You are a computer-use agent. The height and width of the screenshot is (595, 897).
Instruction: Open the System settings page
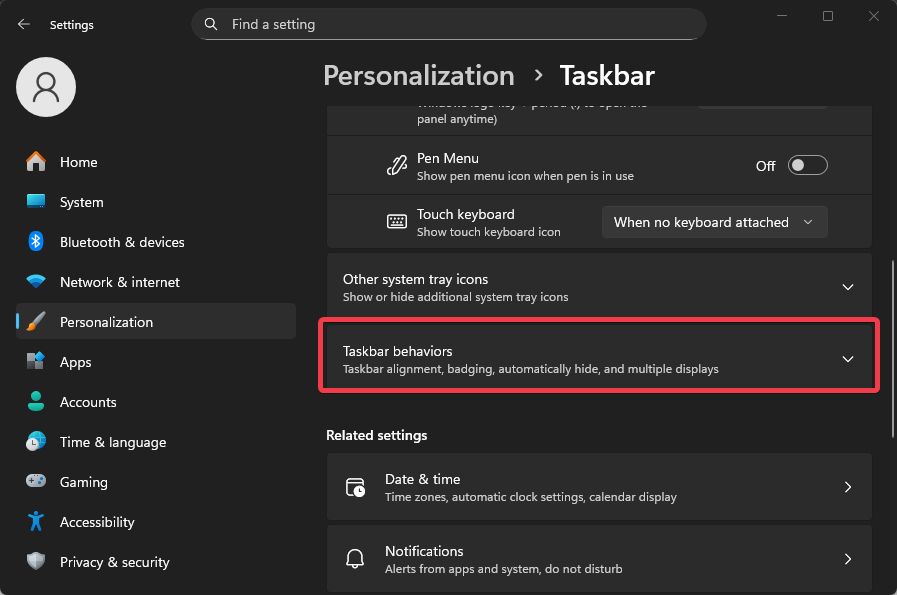(81, 202)
